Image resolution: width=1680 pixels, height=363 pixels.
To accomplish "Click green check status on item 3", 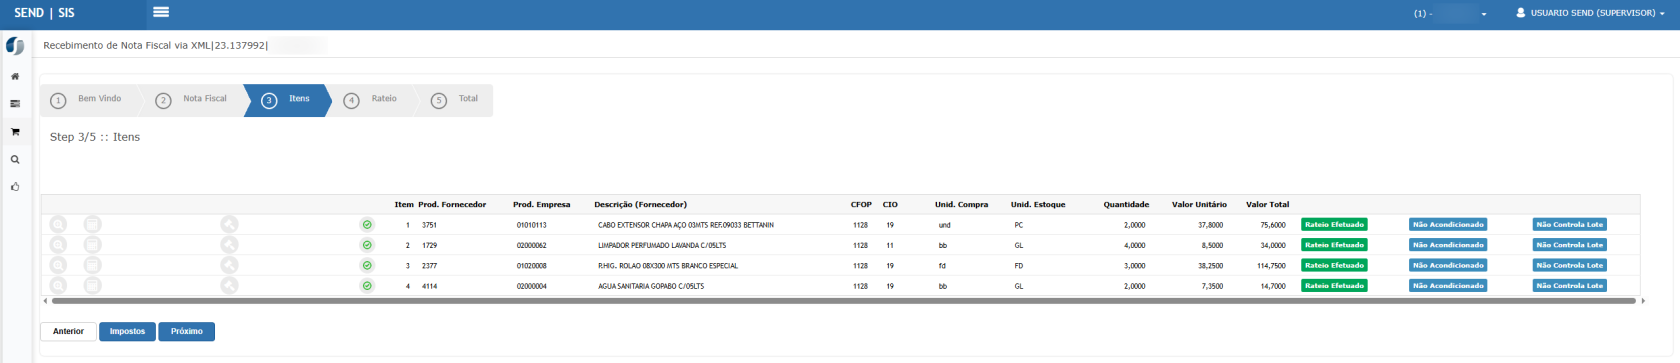I will tap(367, 266).
